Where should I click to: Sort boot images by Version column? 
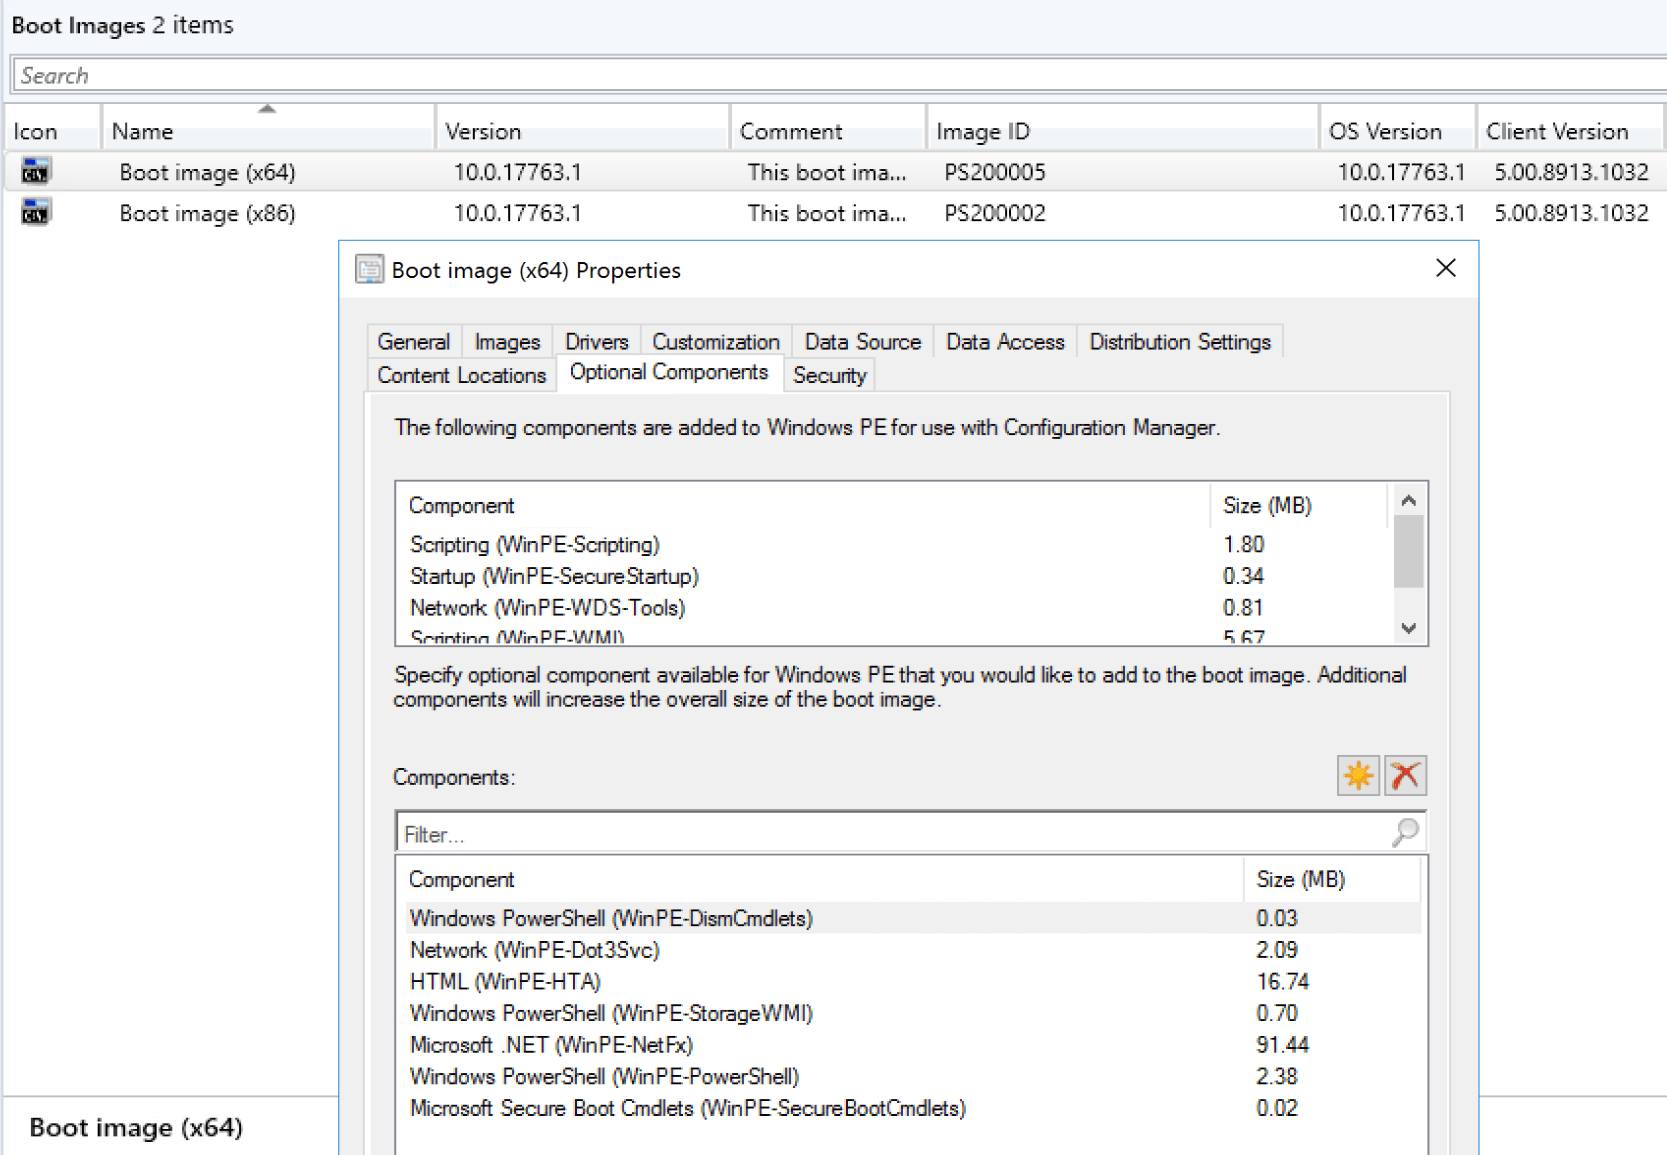(x=483, y=130)
